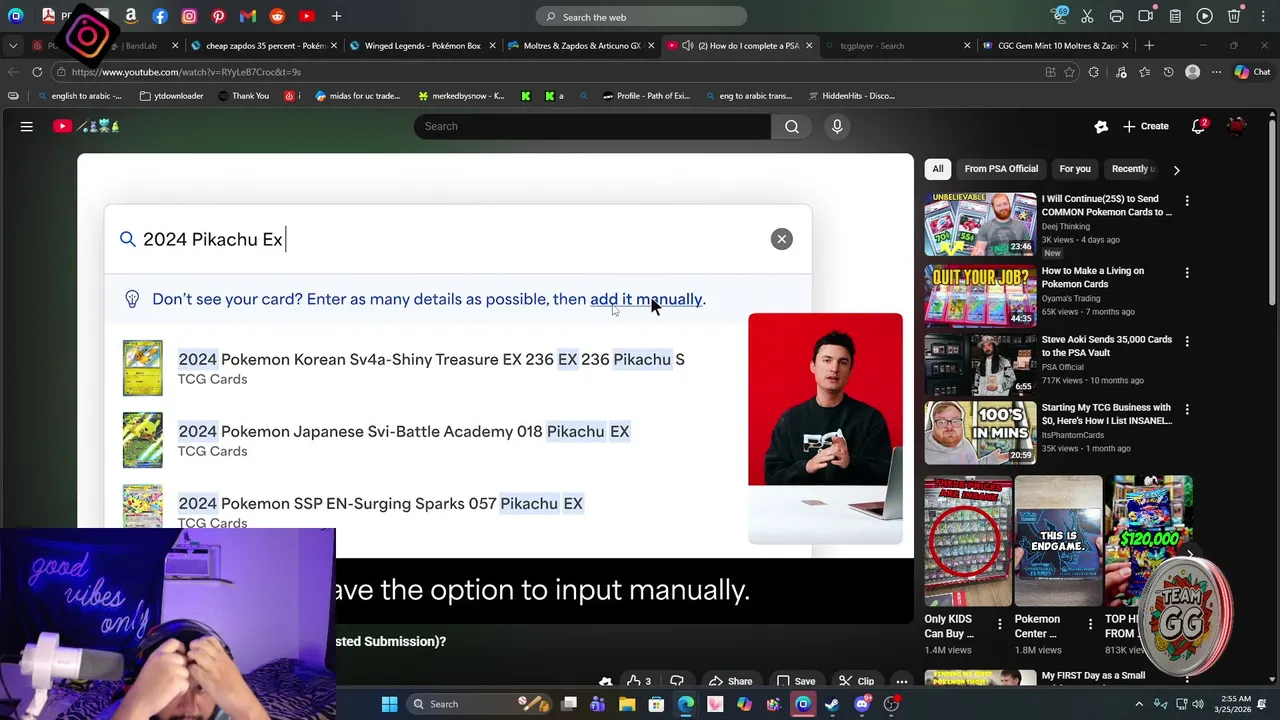Open options for 'I Will Continue(25$) to Send' video
The height and width of the screenshot is (720, 1280).
(1187, 201)
